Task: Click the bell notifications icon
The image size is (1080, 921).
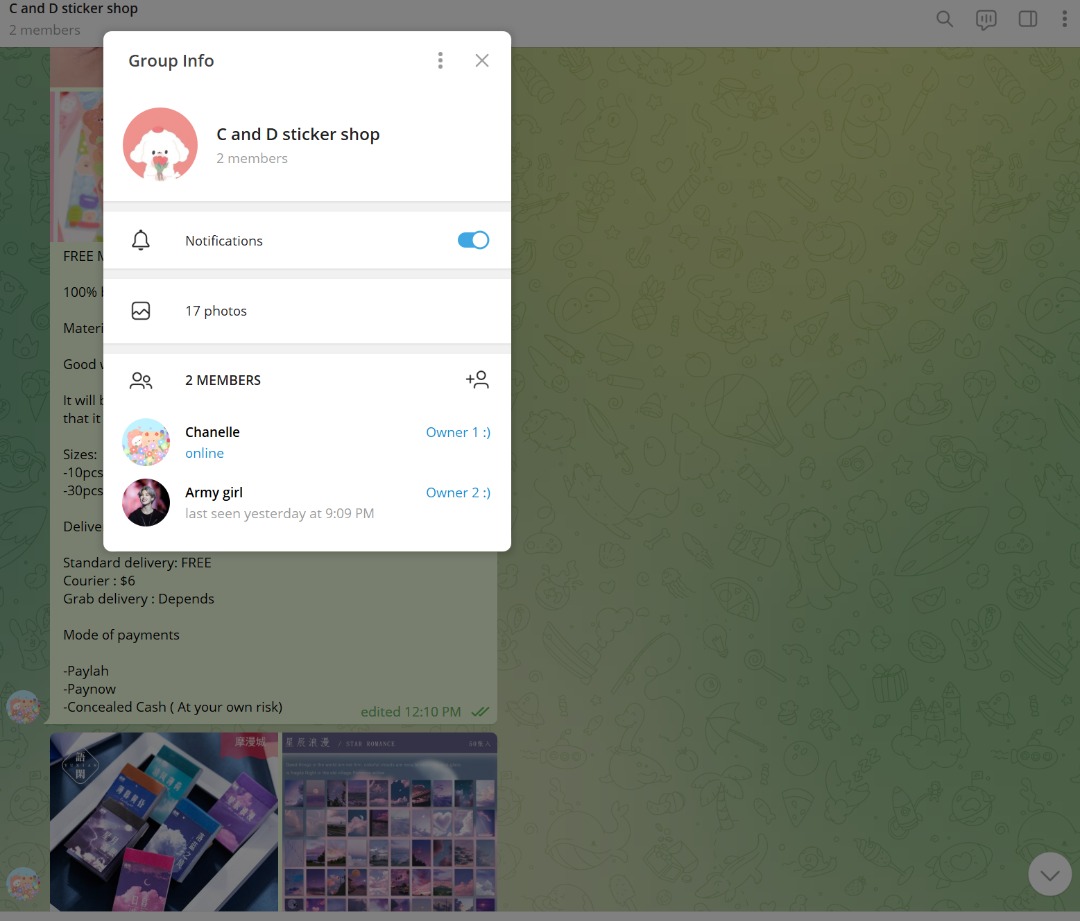Action: (x=141, y=241)
